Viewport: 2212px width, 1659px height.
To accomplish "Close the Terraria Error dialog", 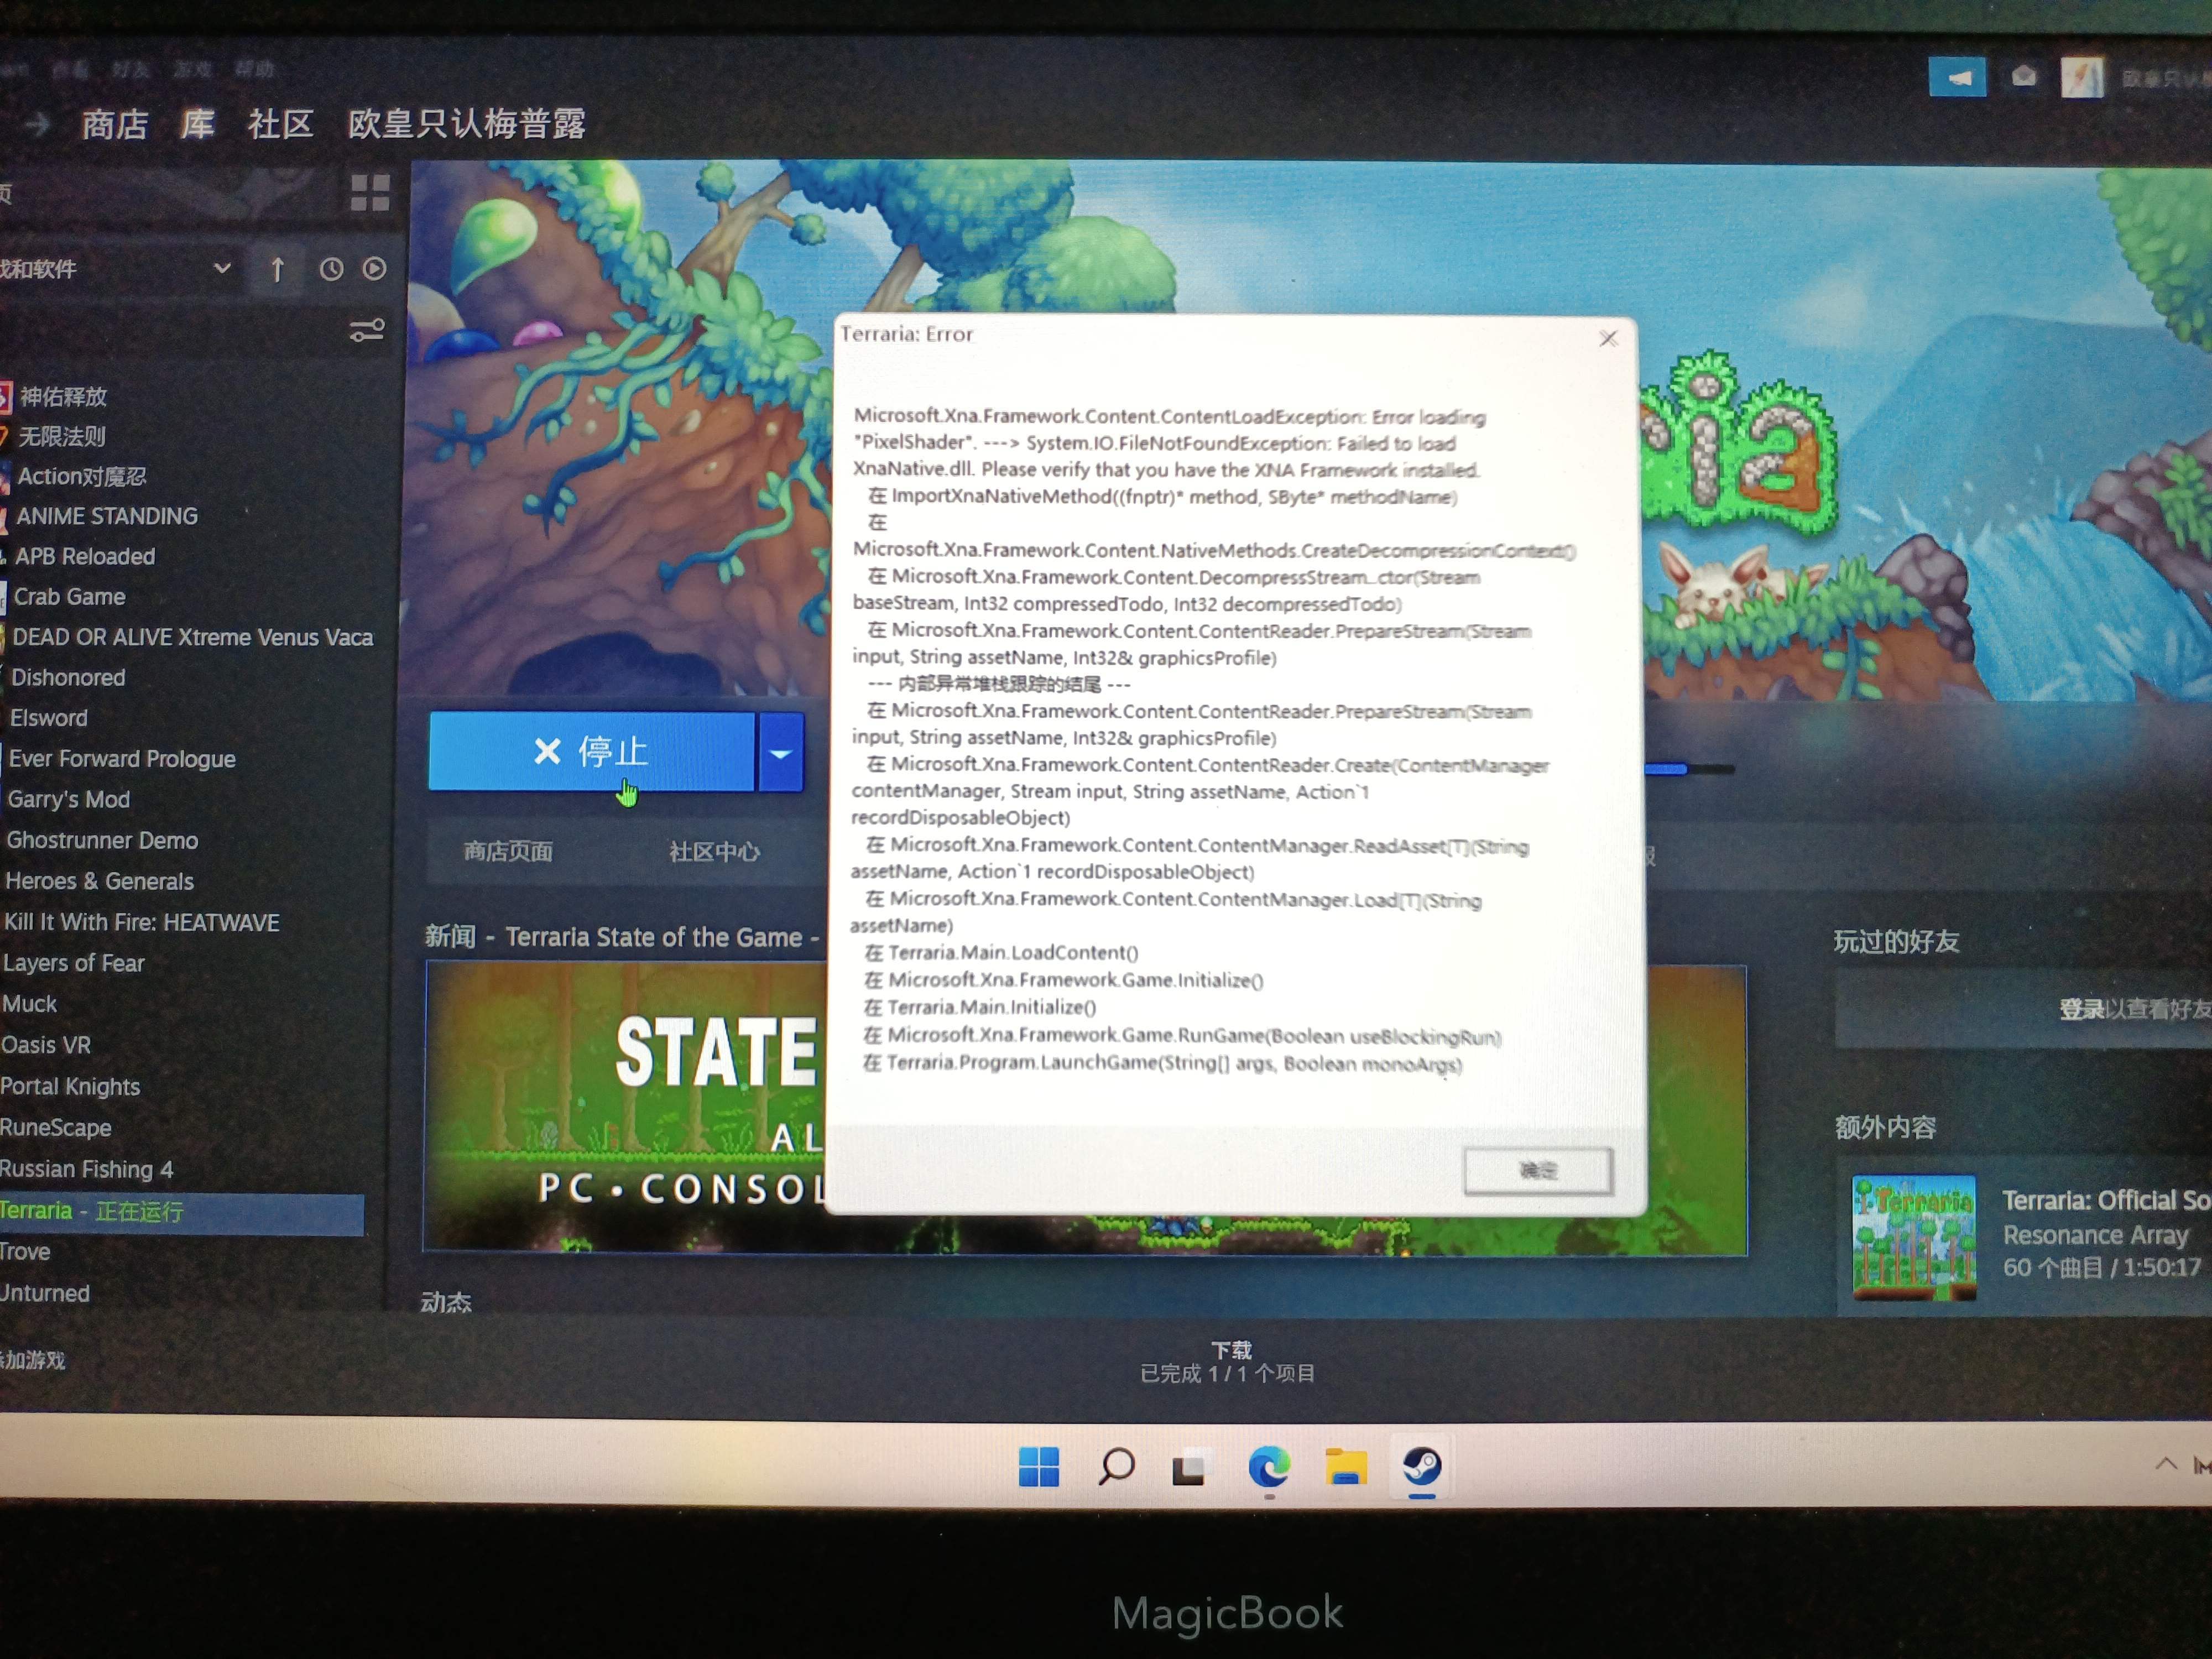I will (x=1608, y=339).
